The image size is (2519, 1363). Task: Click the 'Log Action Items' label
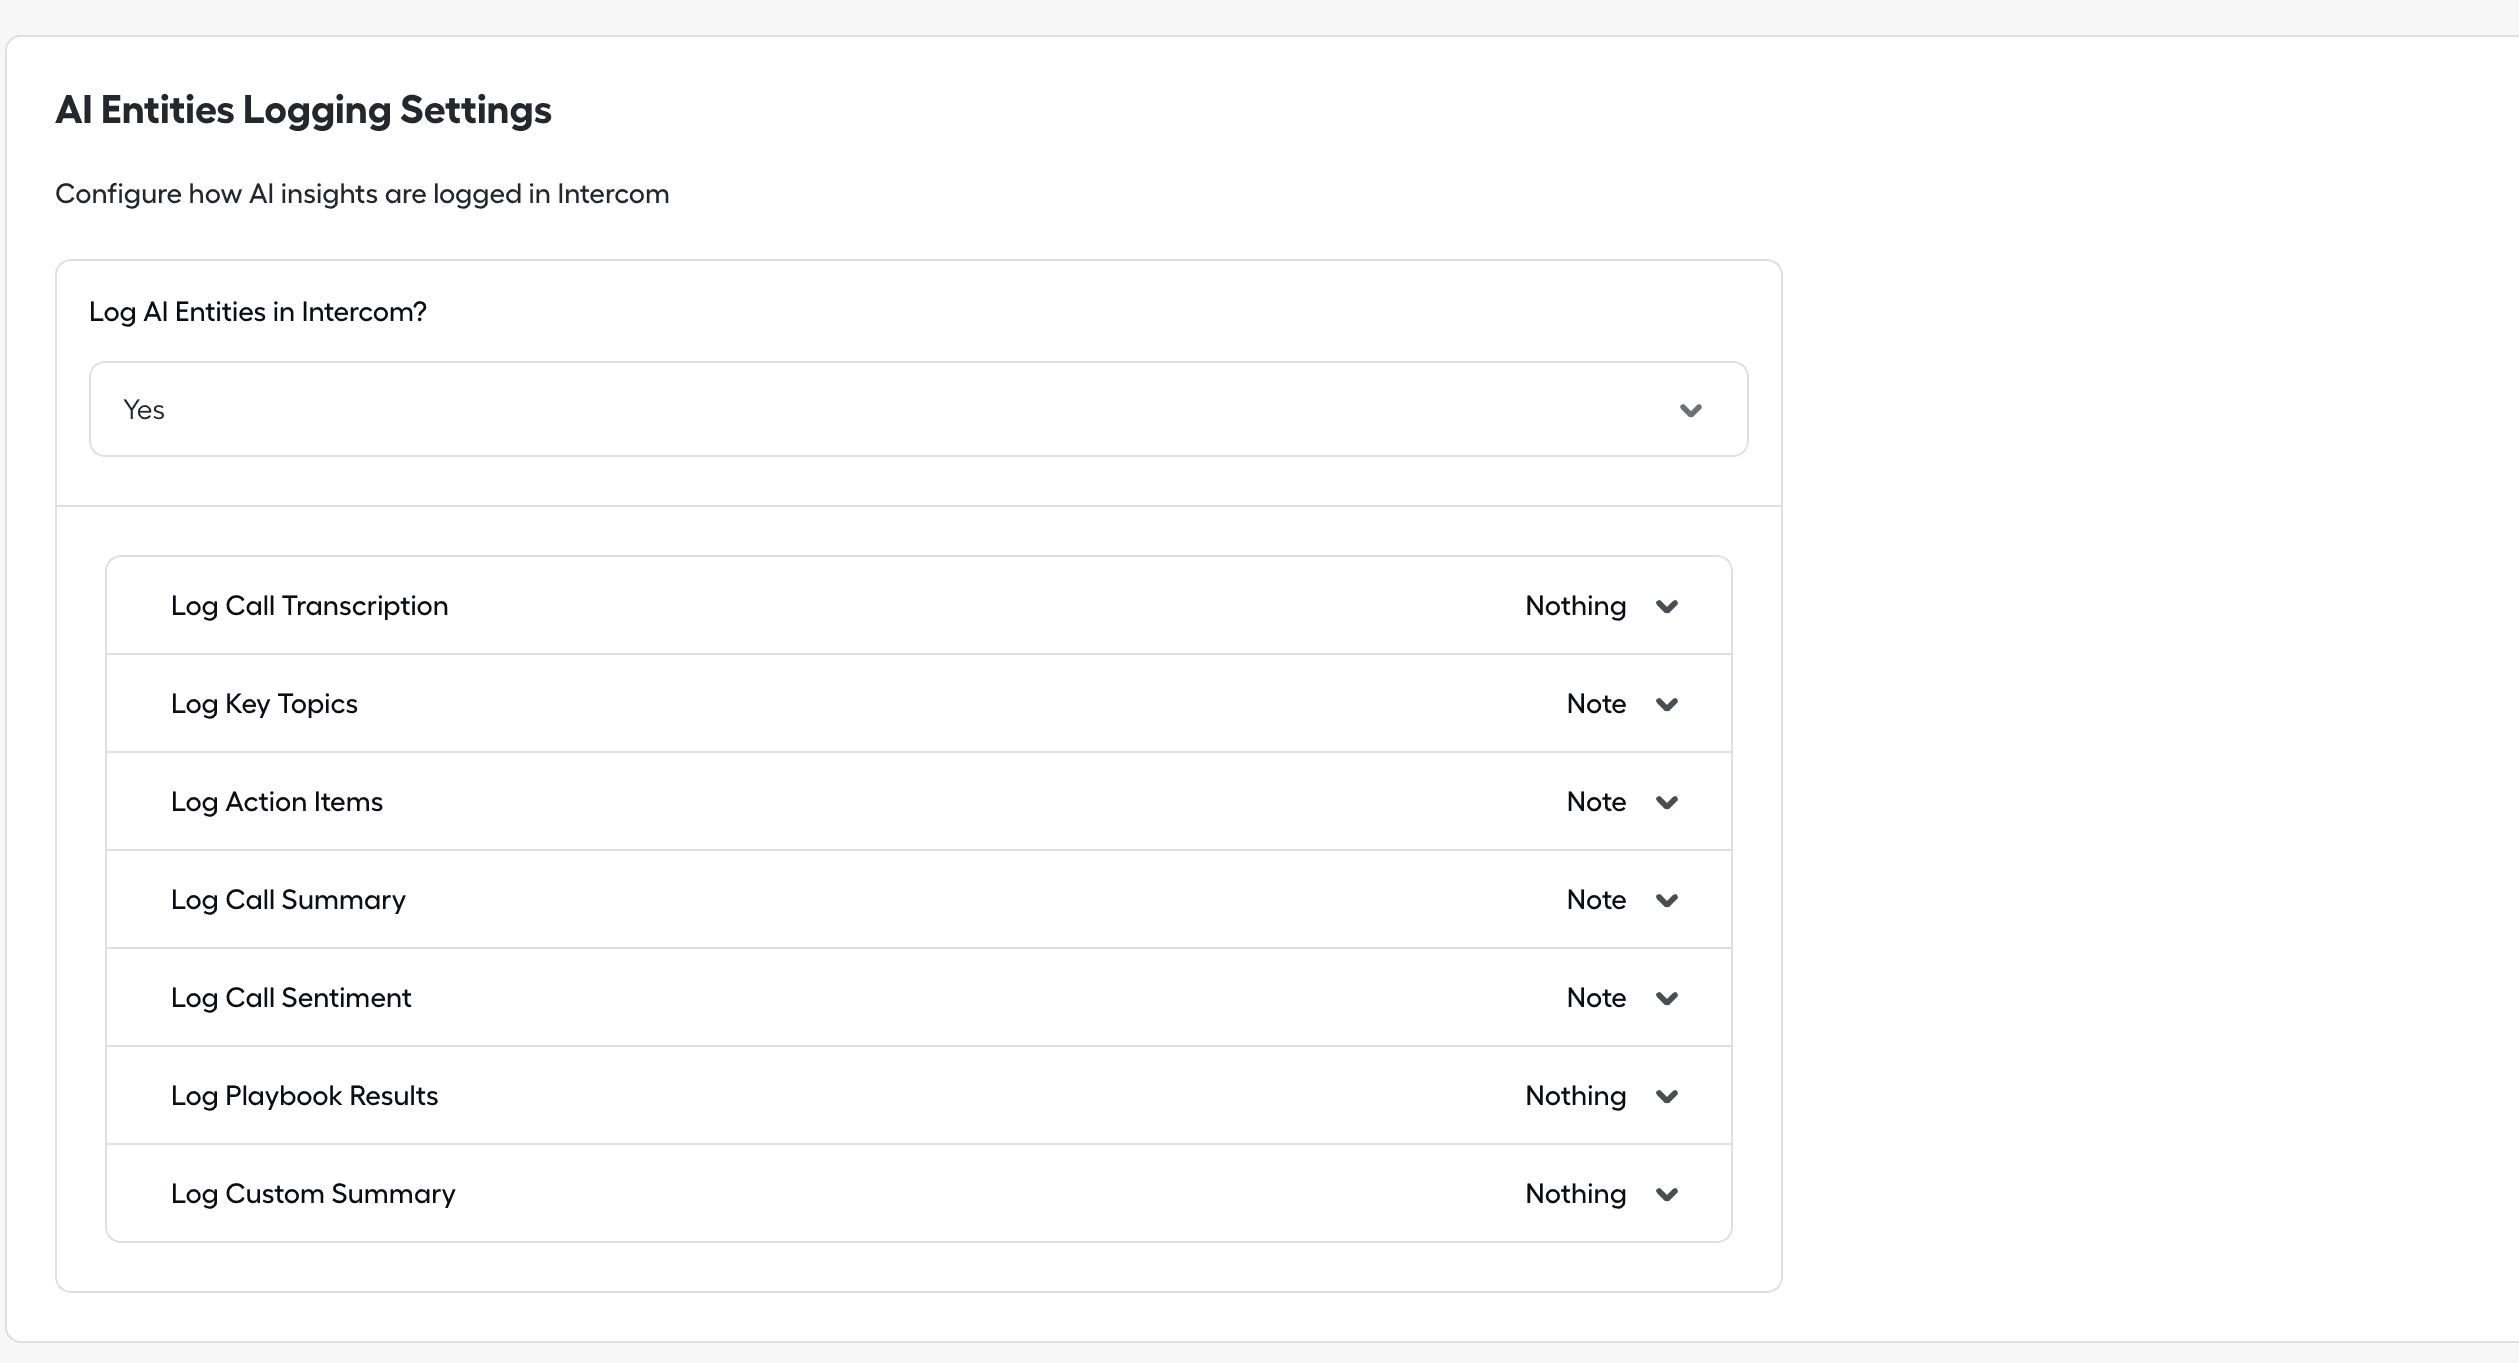[x=277, y=802]
